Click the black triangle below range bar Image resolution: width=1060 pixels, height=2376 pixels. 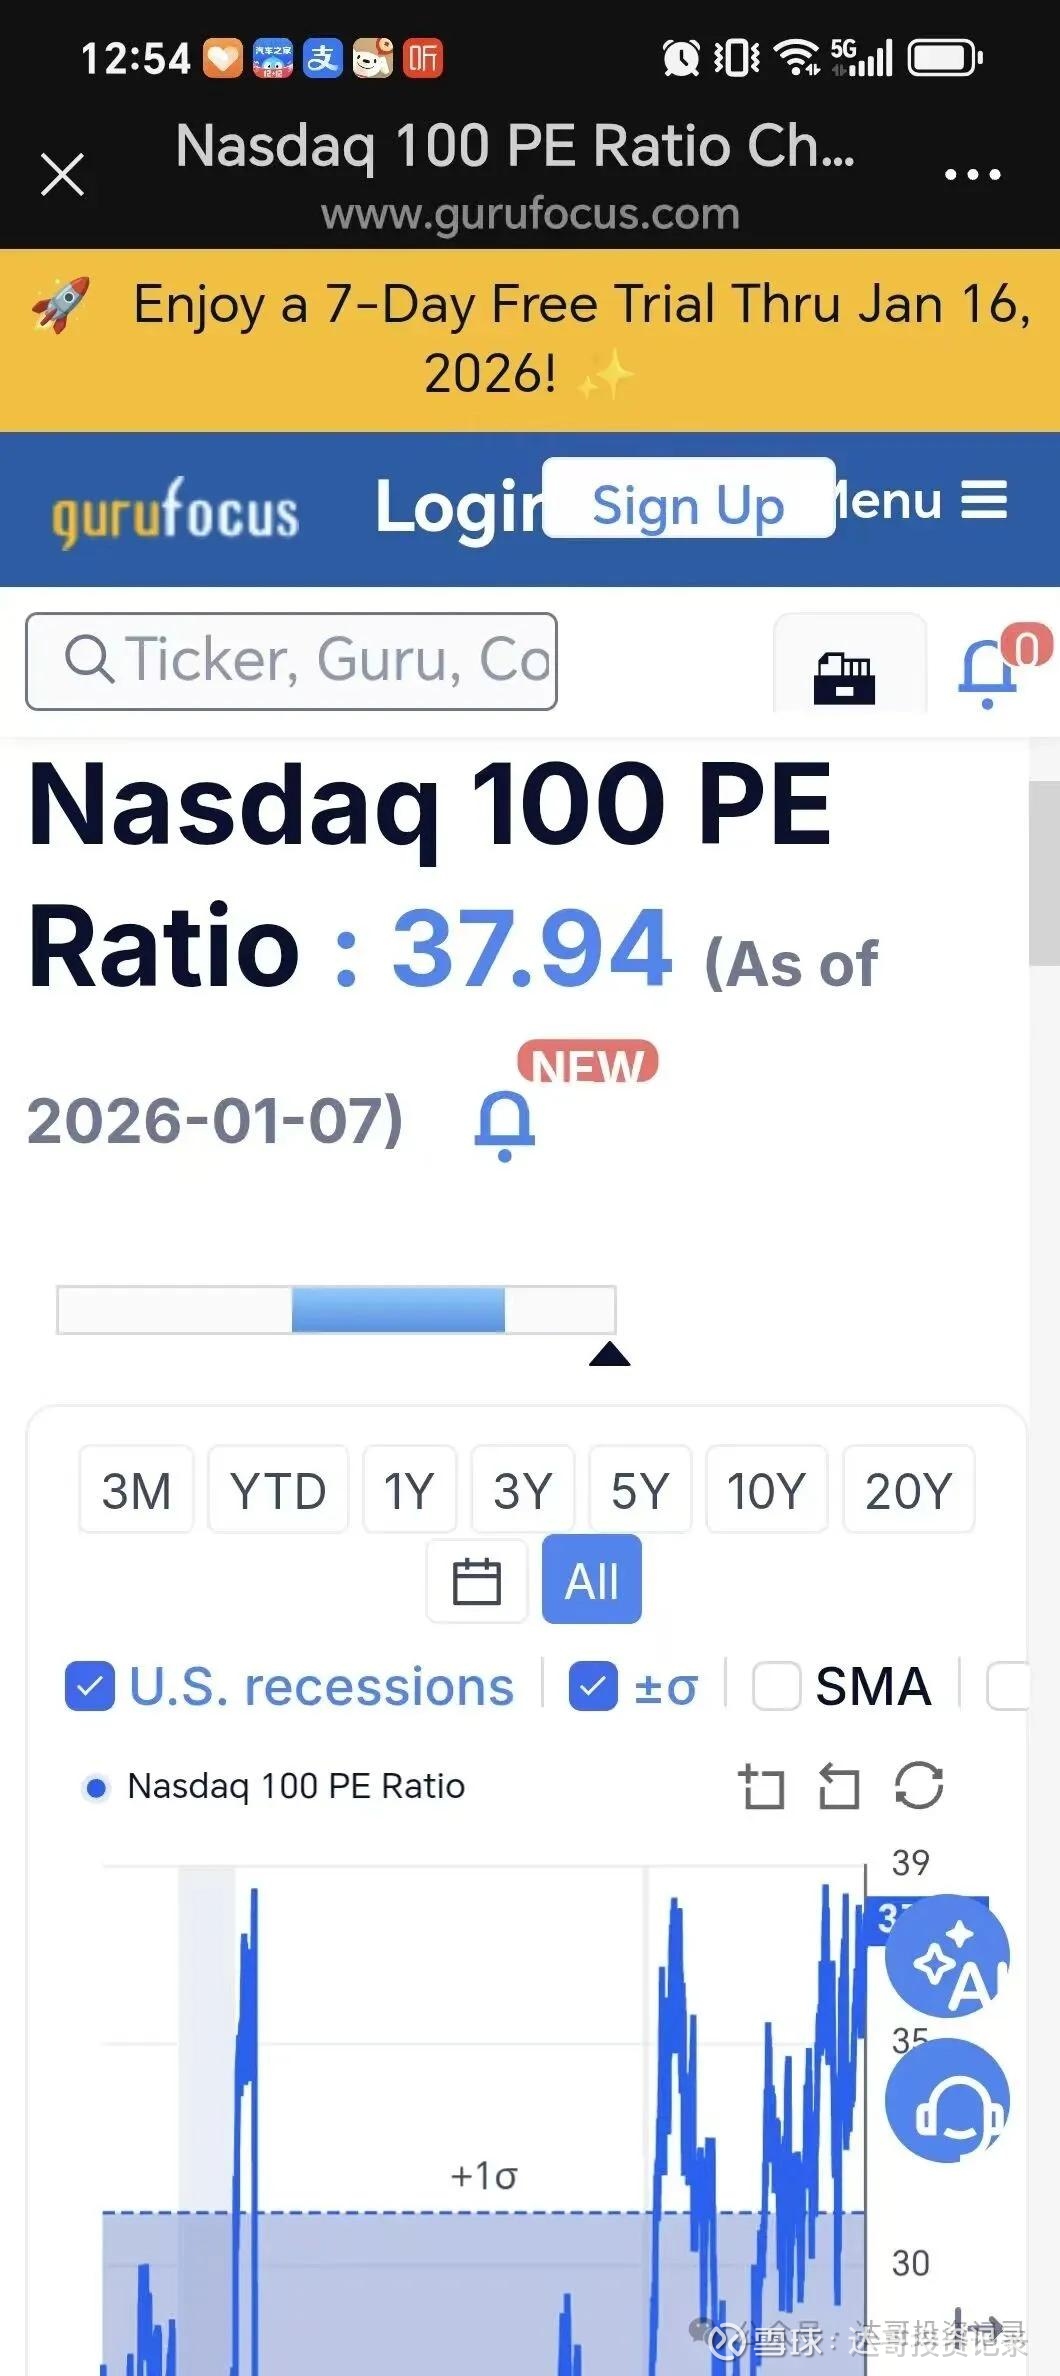click(x=610, y=1355)
